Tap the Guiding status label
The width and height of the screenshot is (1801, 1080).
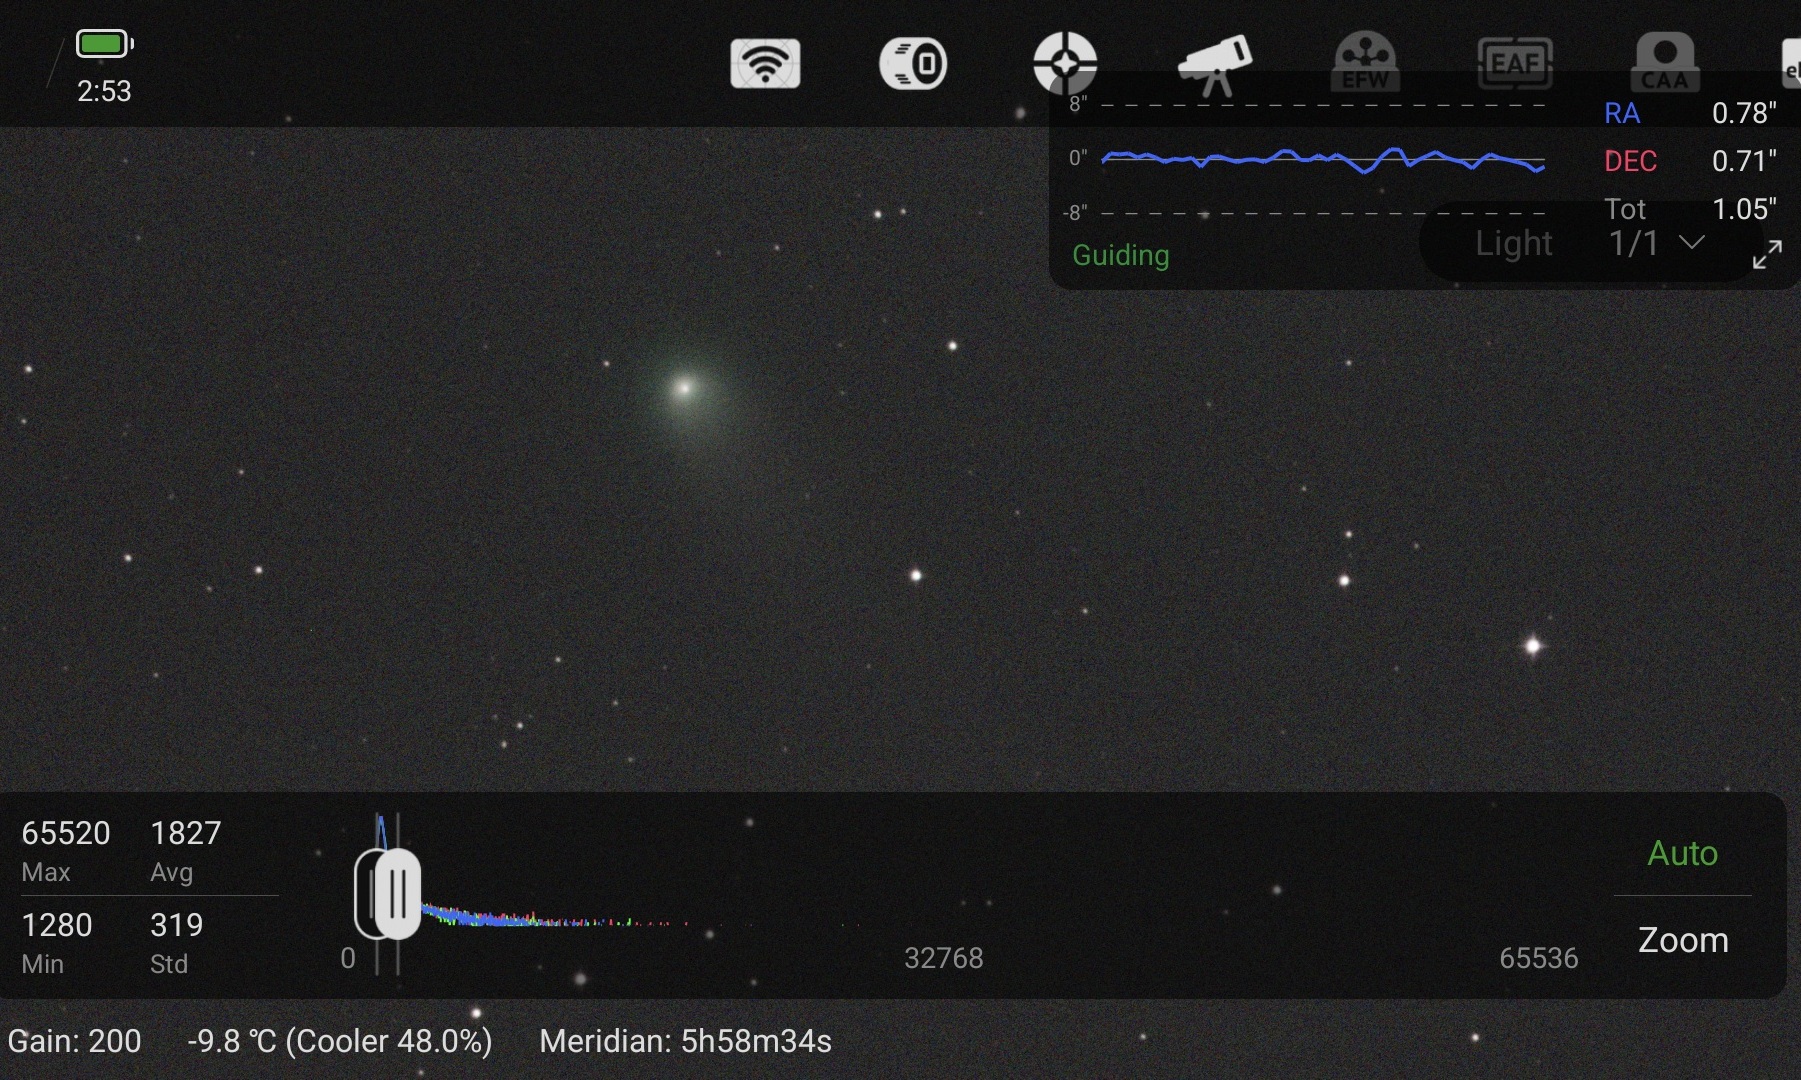(1120, 256)
